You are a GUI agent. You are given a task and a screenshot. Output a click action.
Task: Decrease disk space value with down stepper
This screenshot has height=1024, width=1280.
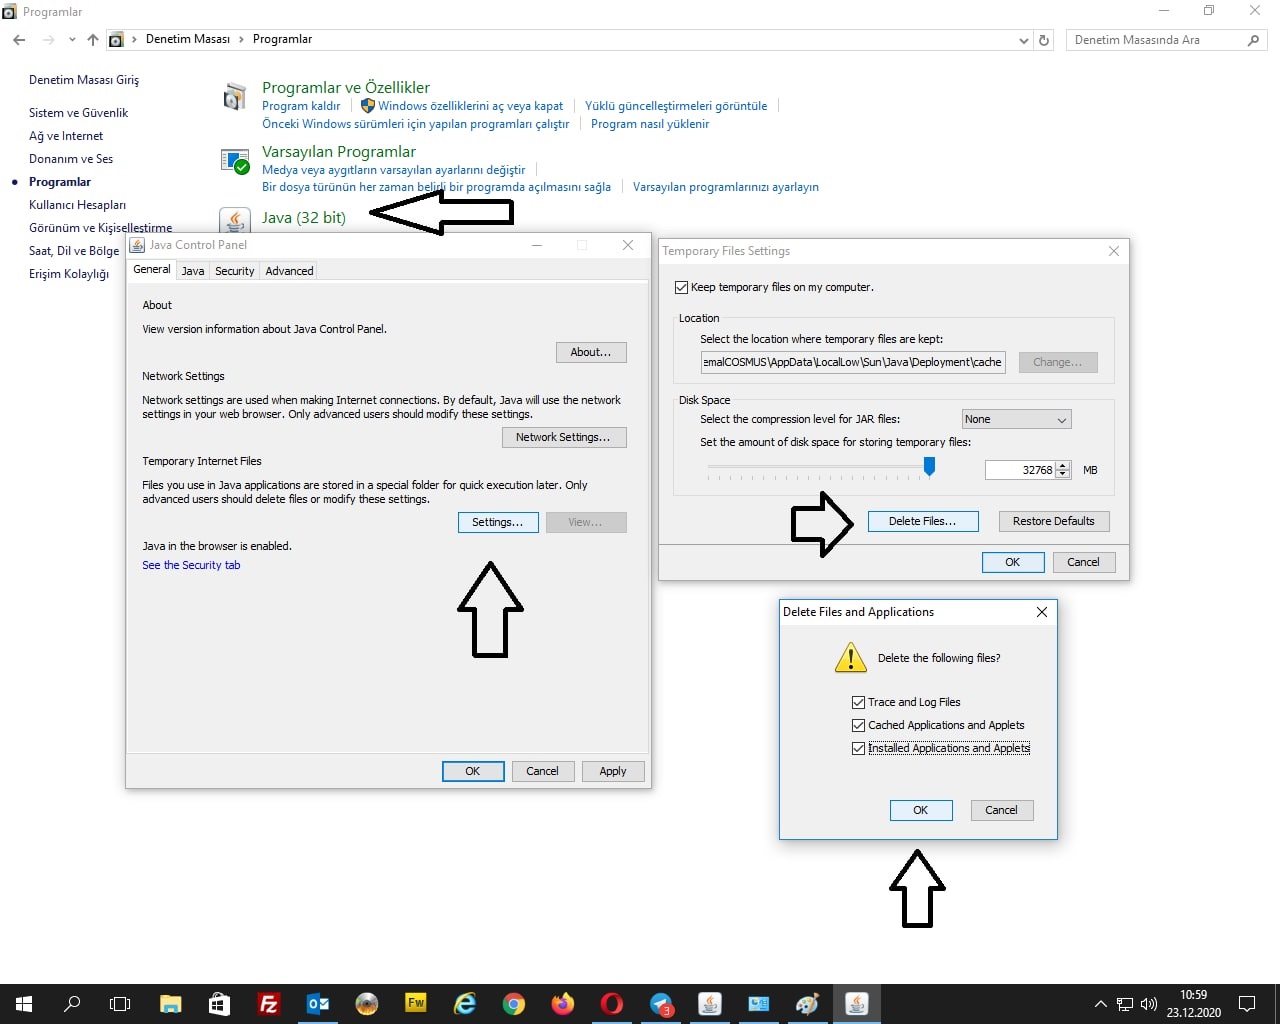tap(1063, 475)
